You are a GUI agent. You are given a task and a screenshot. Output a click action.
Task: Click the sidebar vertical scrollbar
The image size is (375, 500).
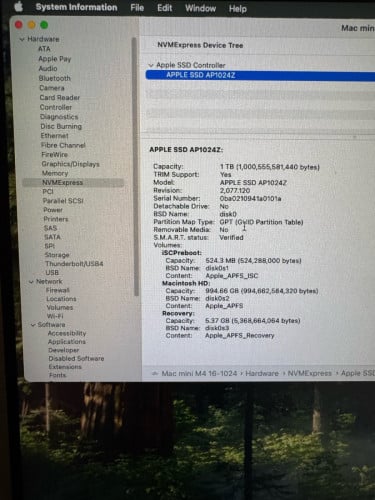point(135,167)
